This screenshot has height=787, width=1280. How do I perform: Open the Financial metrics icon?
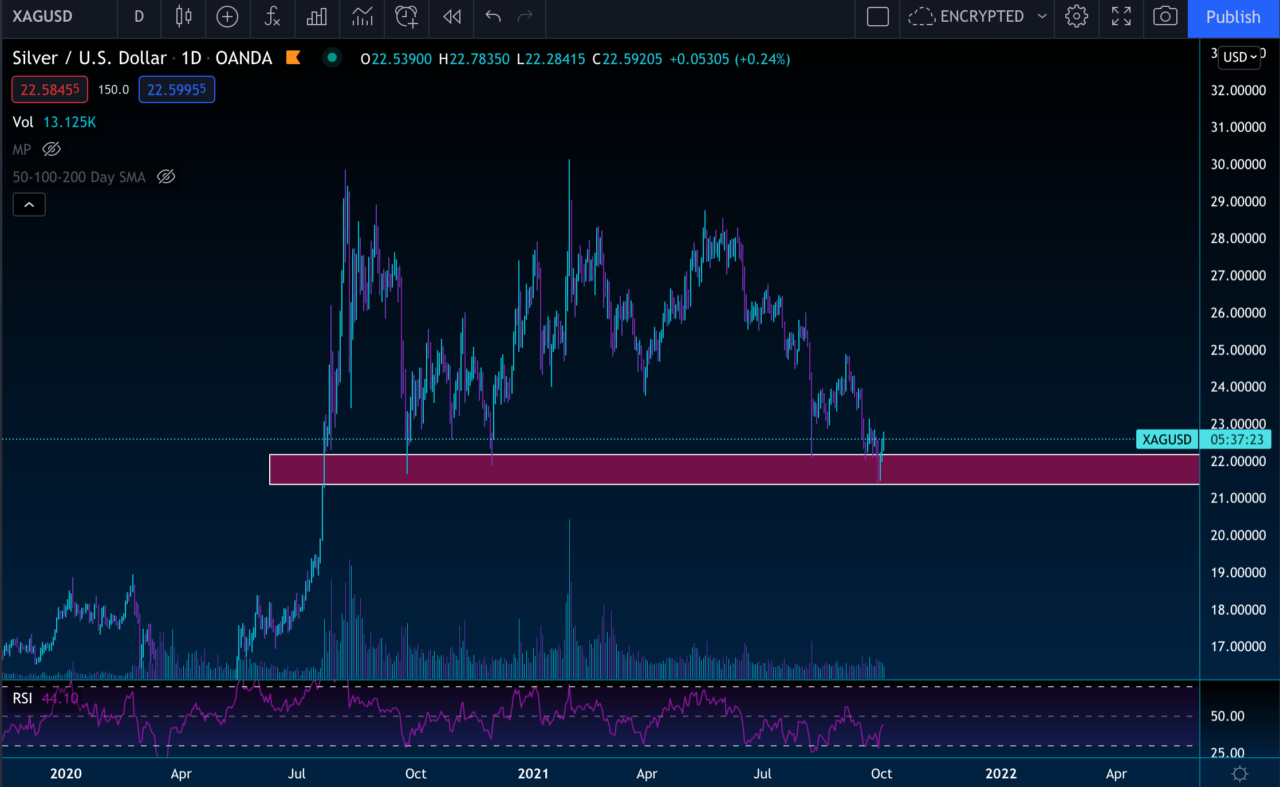point(317,17)
